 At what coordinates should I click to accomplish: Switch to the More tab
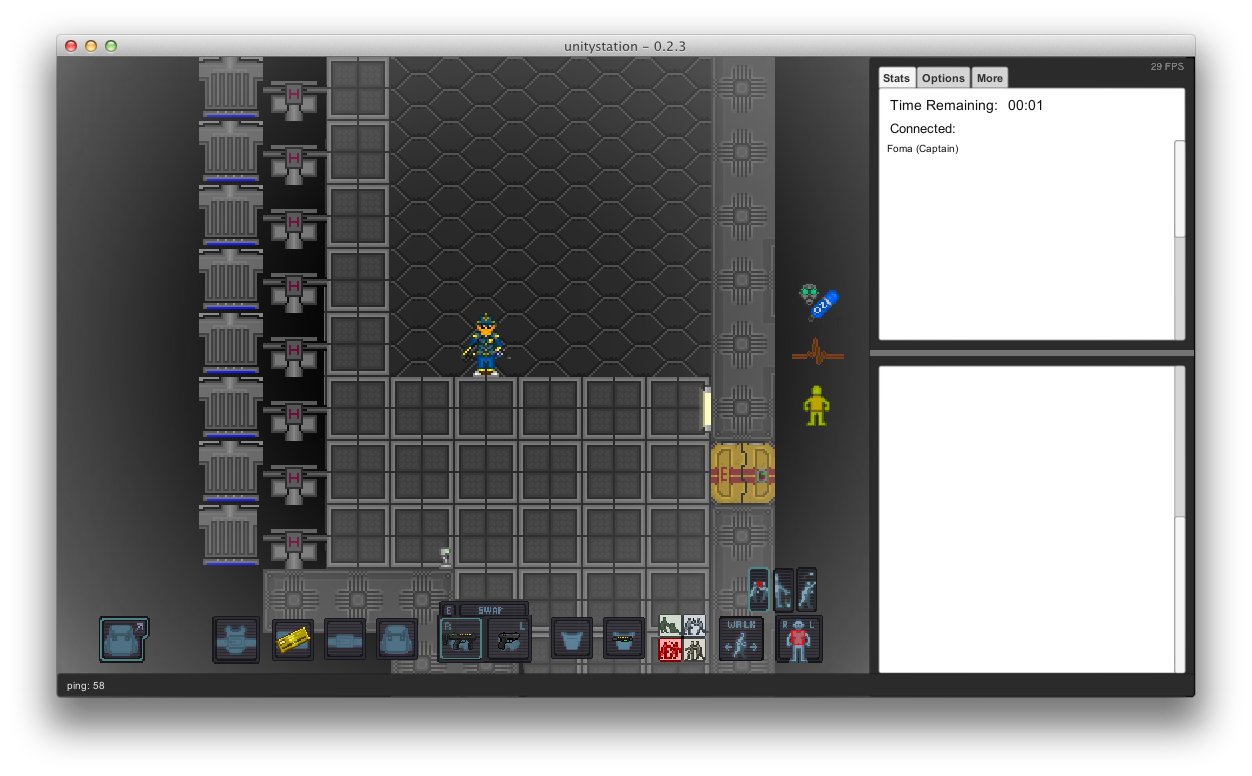989,77
